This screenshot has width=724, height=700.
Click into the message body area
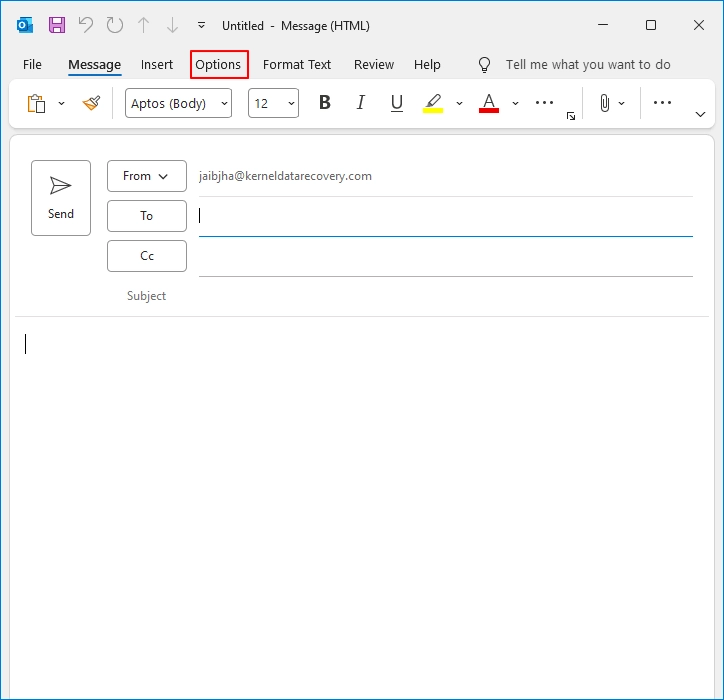point(362,508)
